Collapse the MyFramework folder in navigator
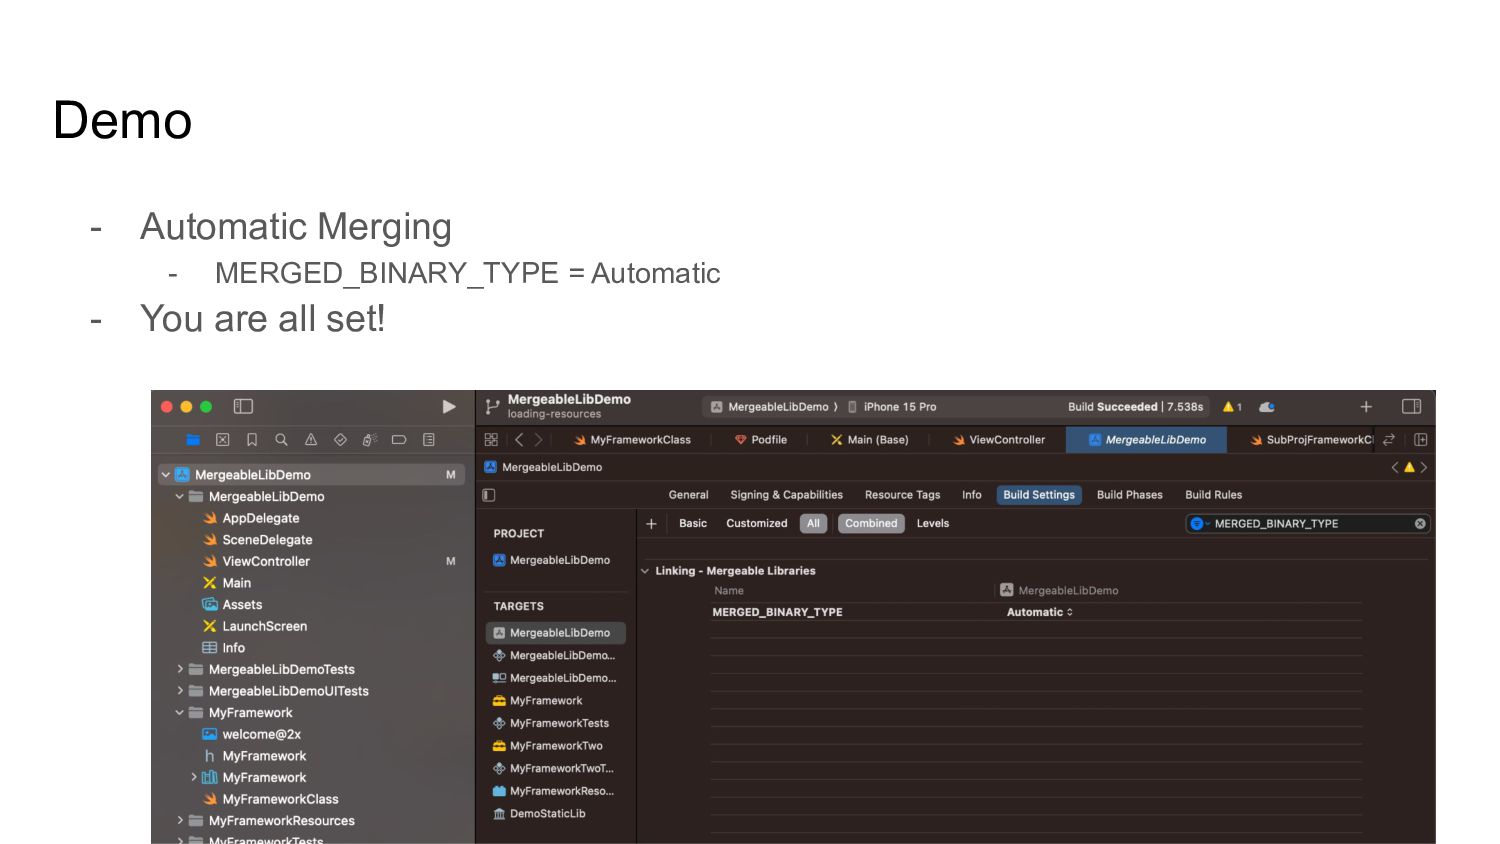This screenshot has width=1500, height=844. point(180,713)
